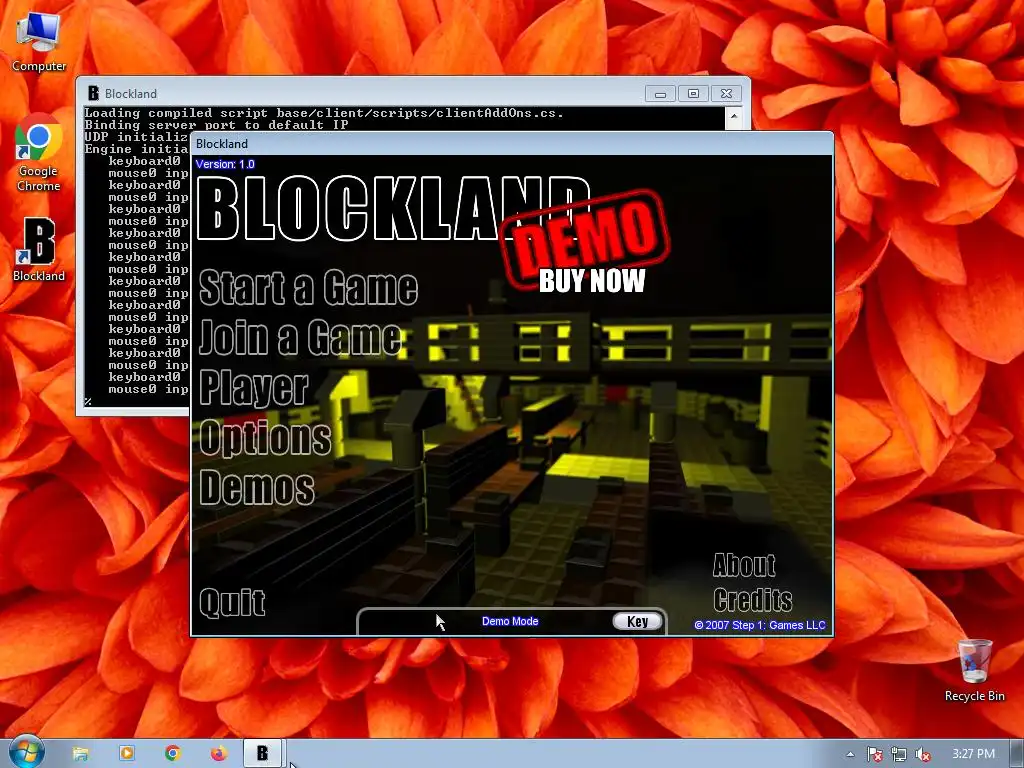Open the Player menu entry
Image resolution: width=1024 pixels, height=768 pixels.
point(253,389)
